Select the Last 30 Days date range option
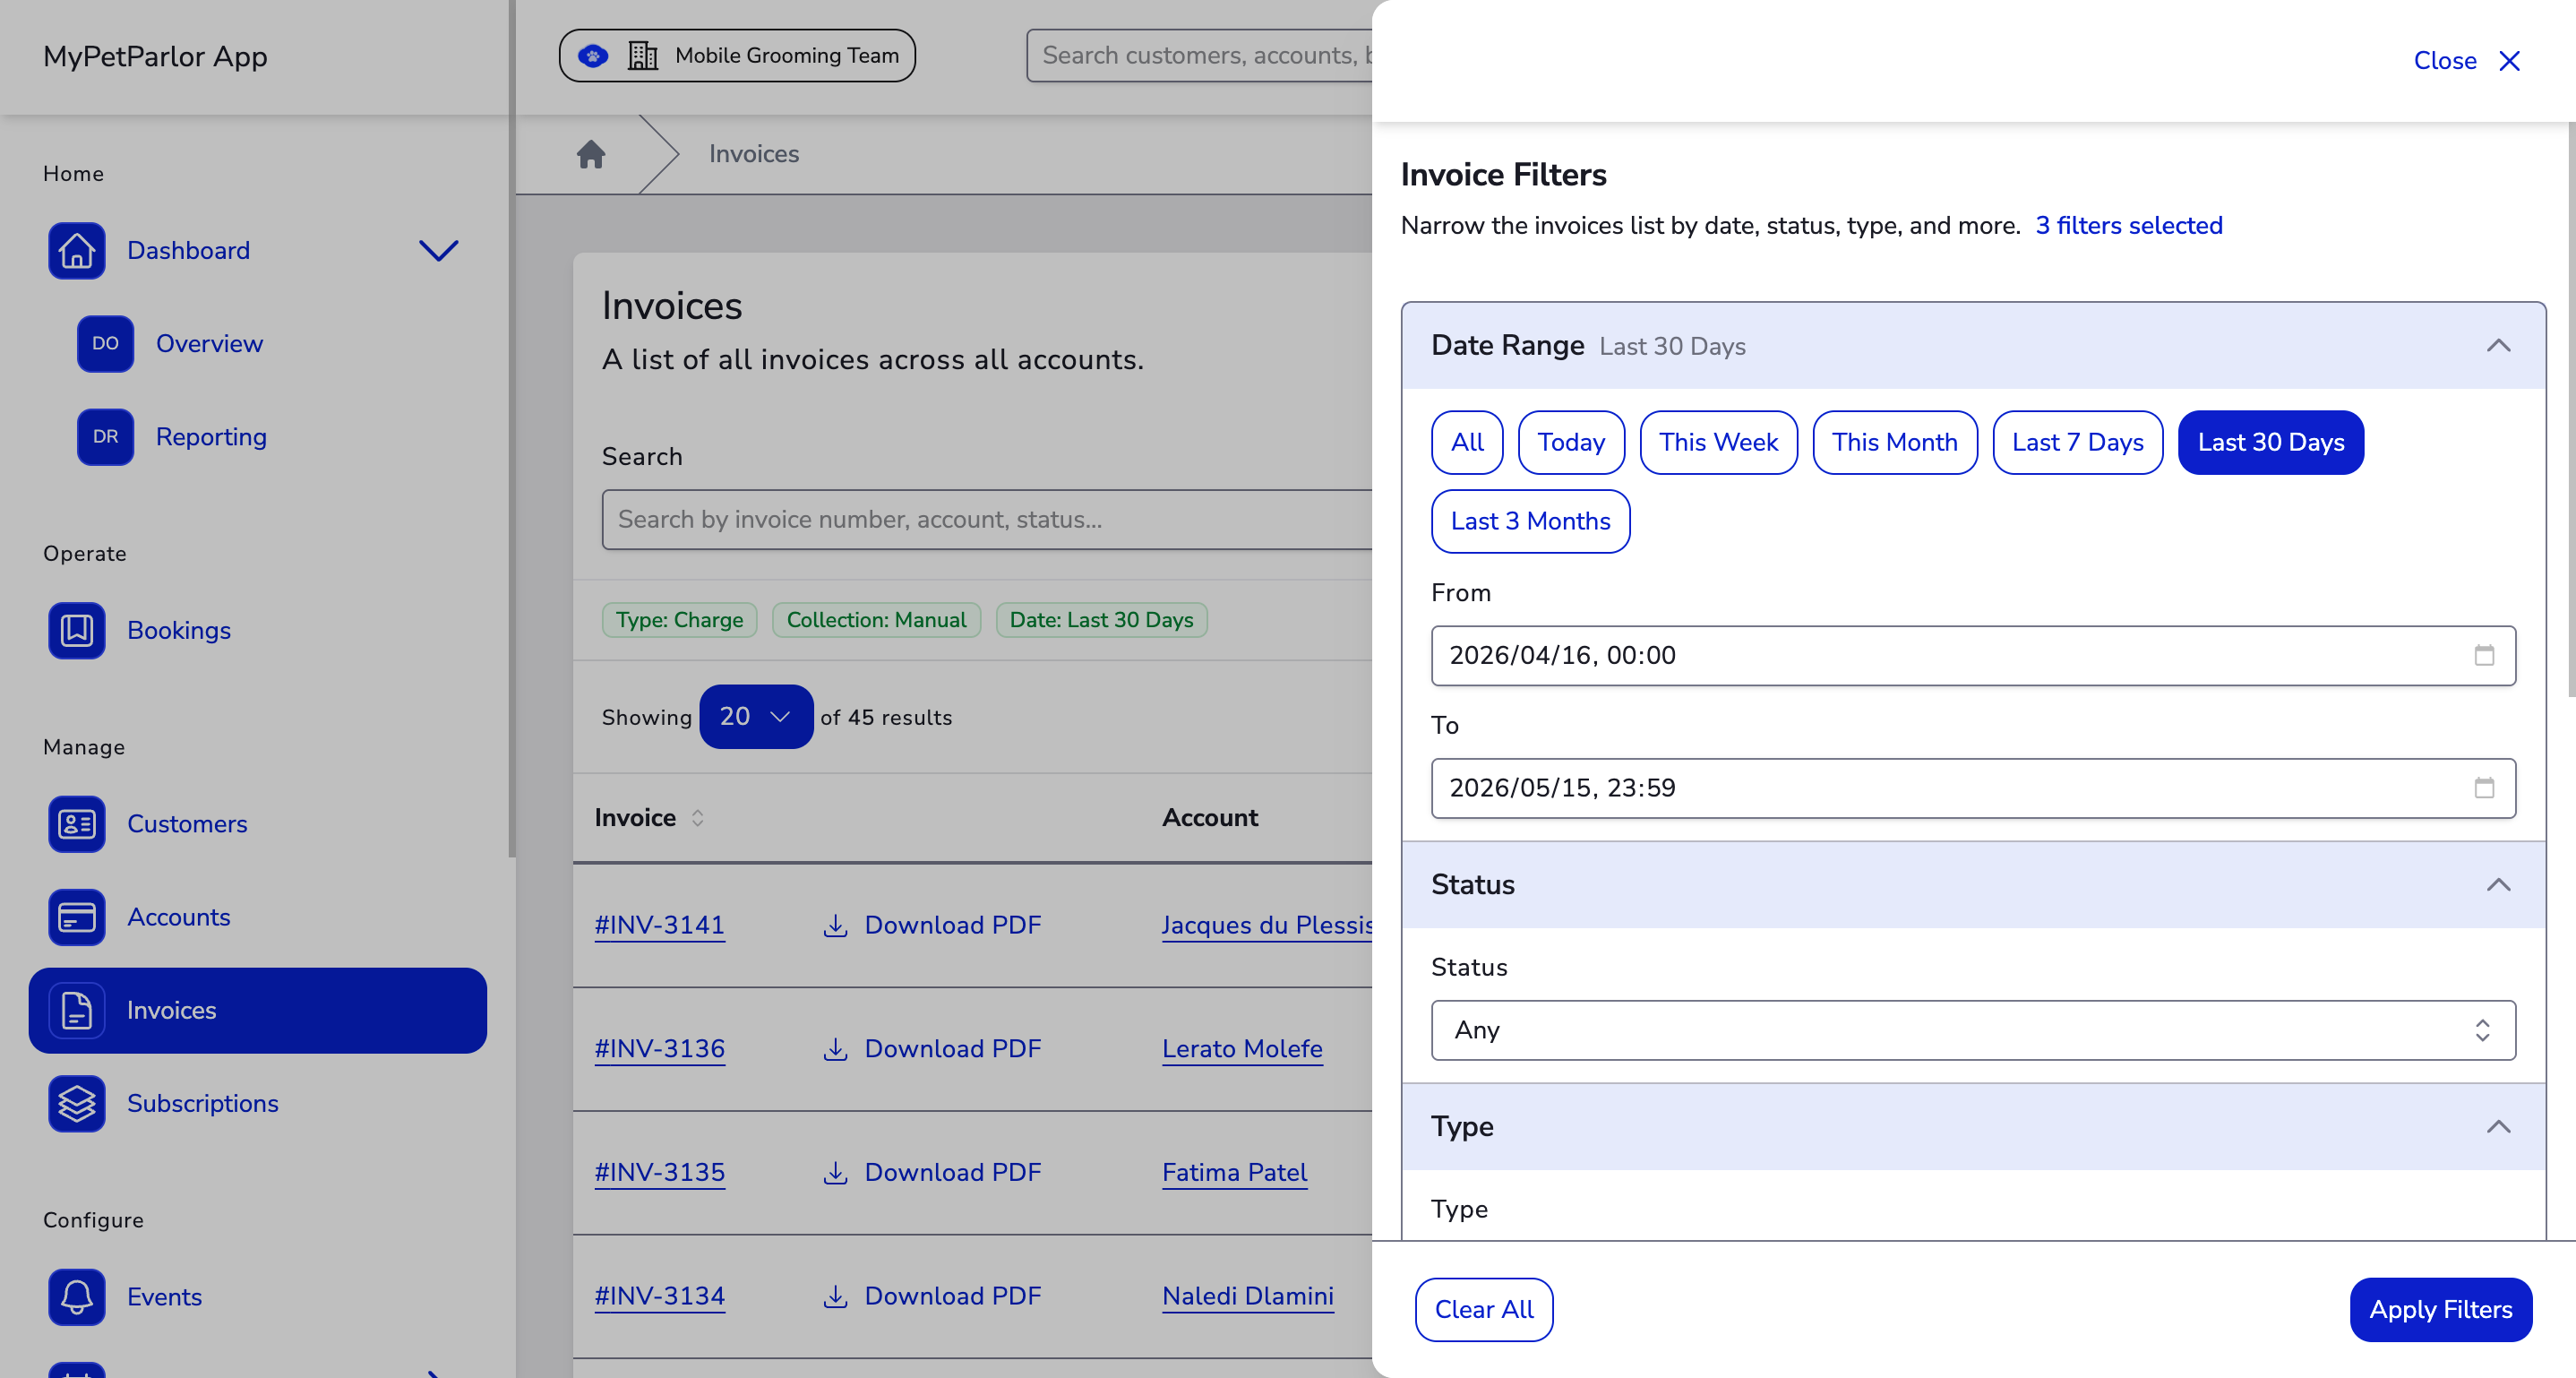The height and width of the screenshot is (1378, 2576). pyautogui.click(x=2271, y=442)
